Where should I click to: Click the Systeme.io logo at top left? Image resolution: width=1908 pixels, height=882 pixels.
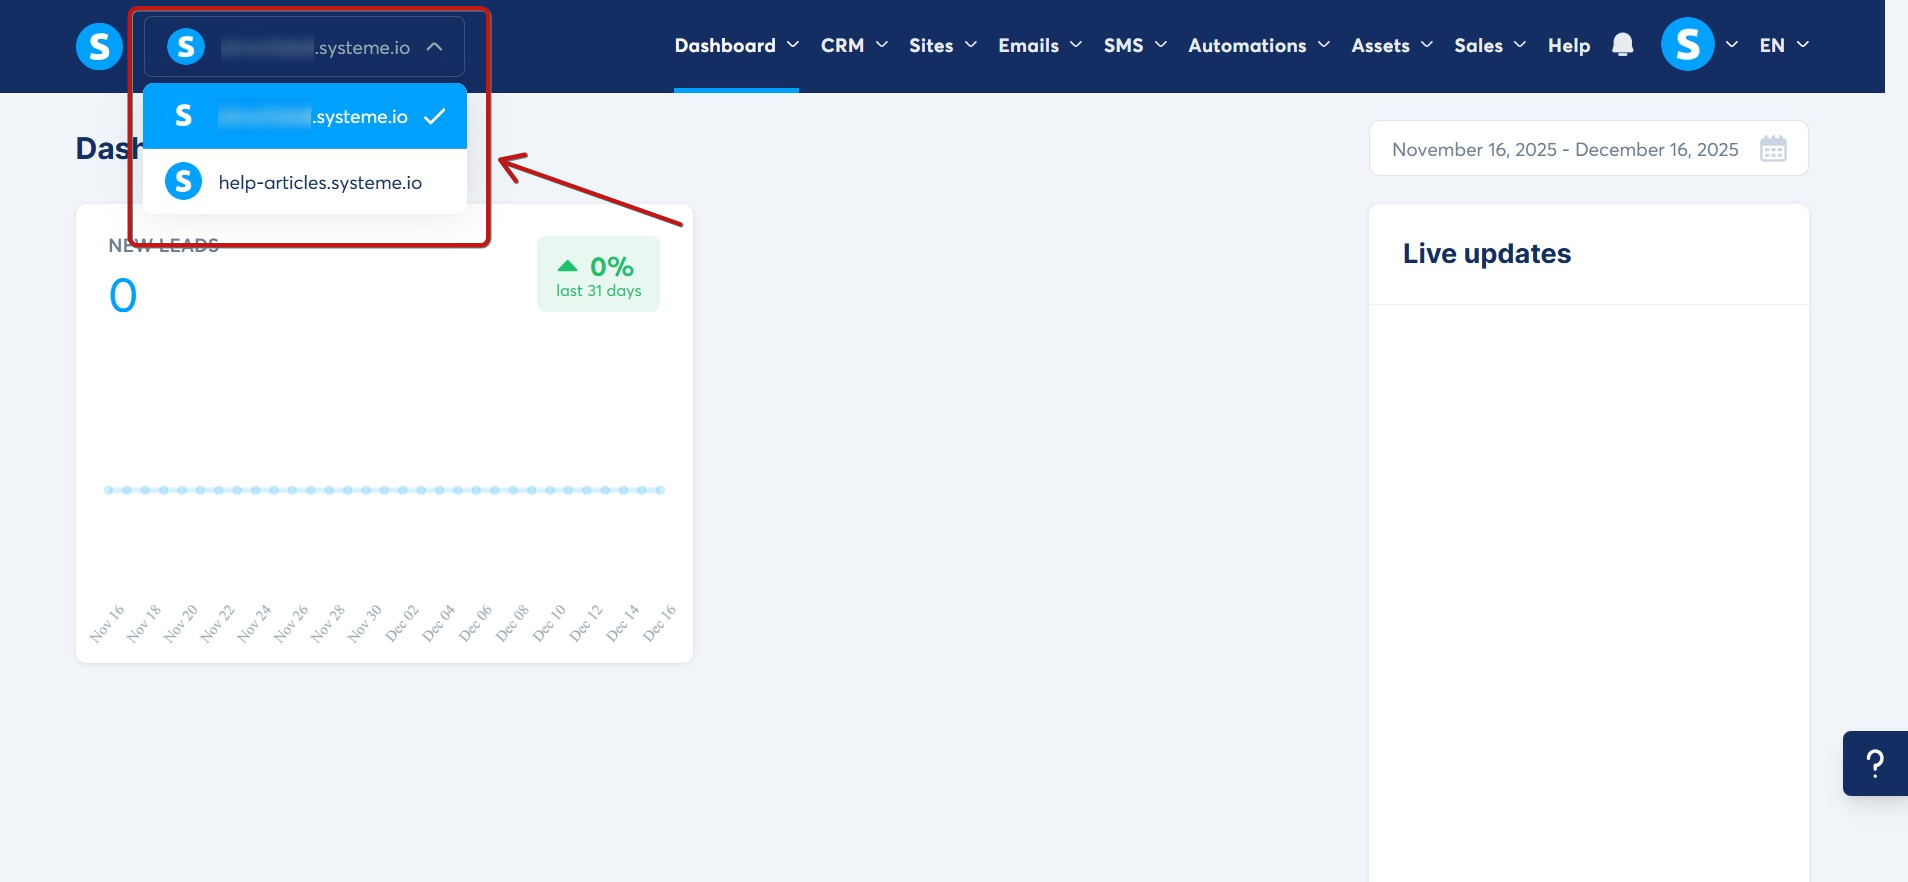[x=99, y=46]
